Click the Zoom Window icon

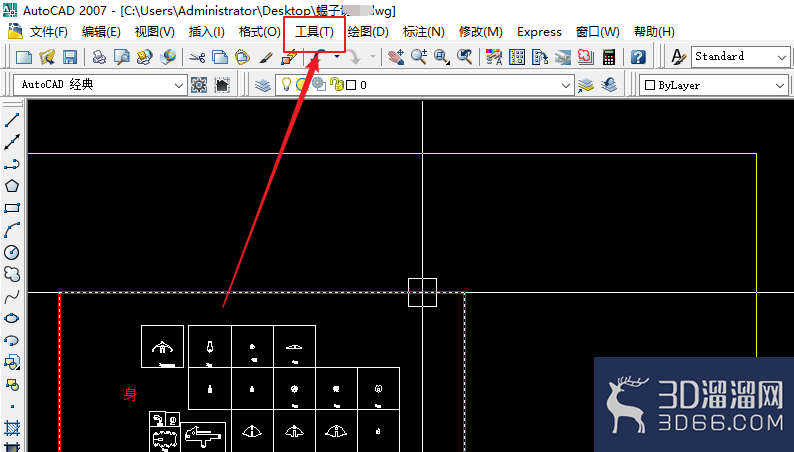442,57
